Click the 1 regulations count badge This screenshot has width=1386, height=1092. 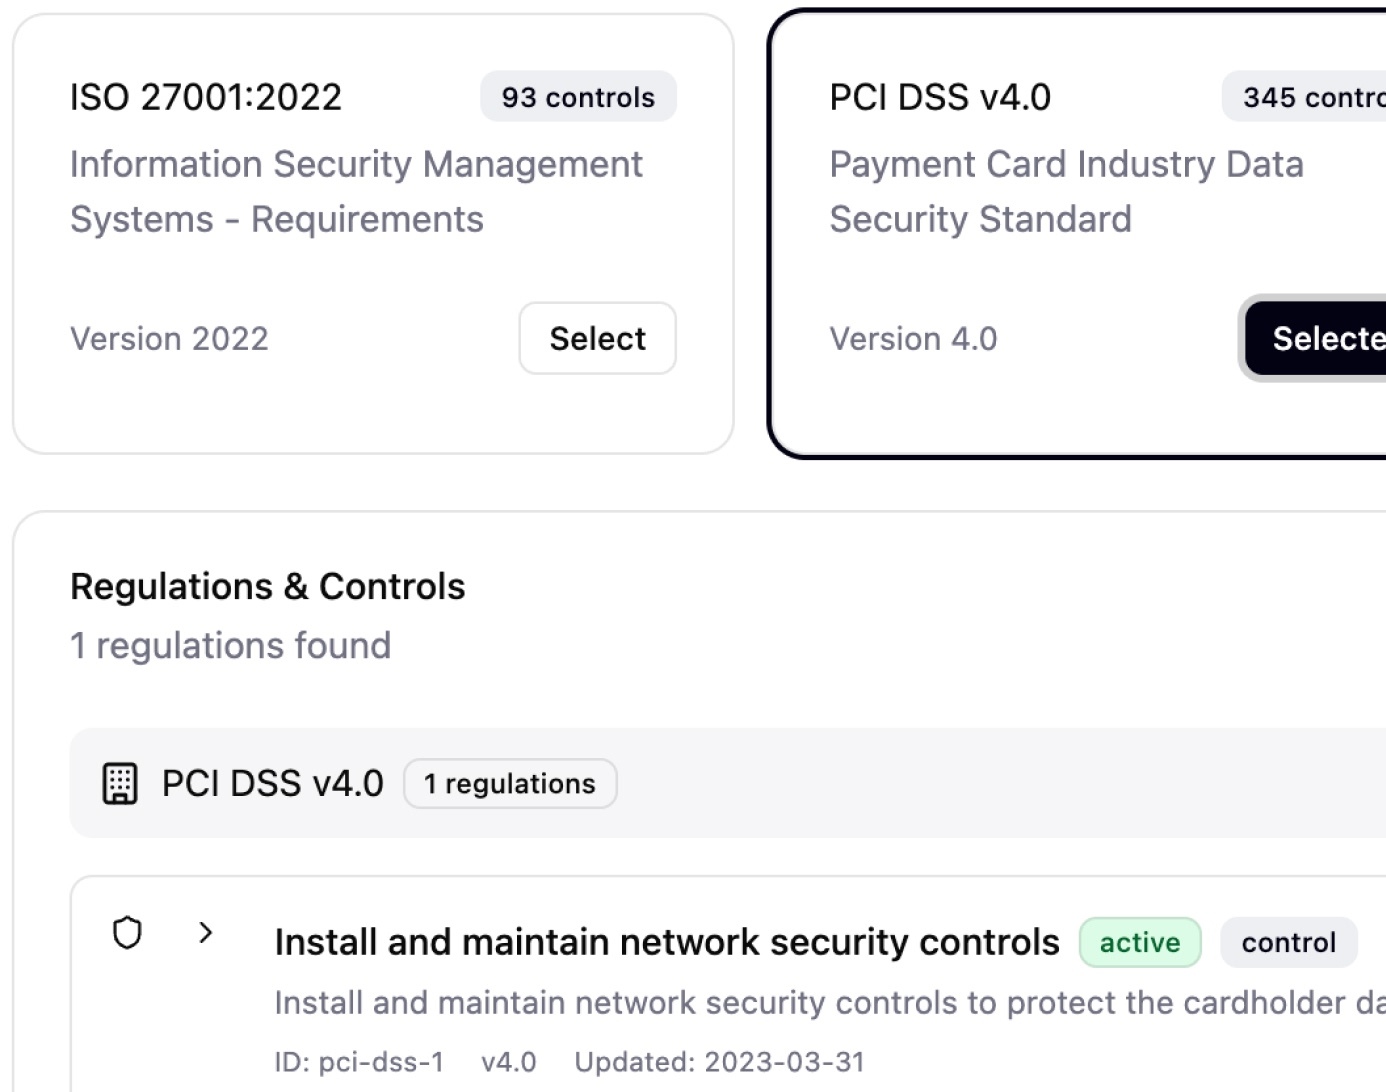coord(509,784)
